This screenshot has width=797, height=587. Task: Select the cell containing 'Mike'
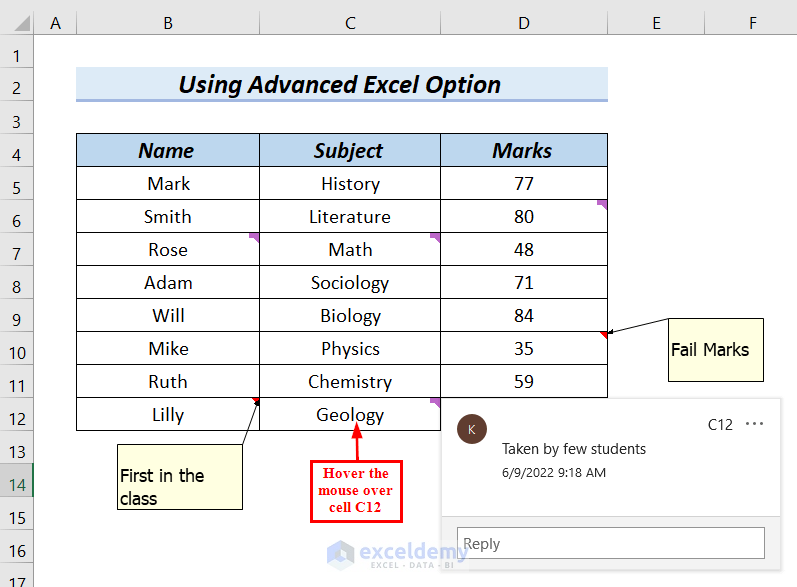tap(168, 349)
